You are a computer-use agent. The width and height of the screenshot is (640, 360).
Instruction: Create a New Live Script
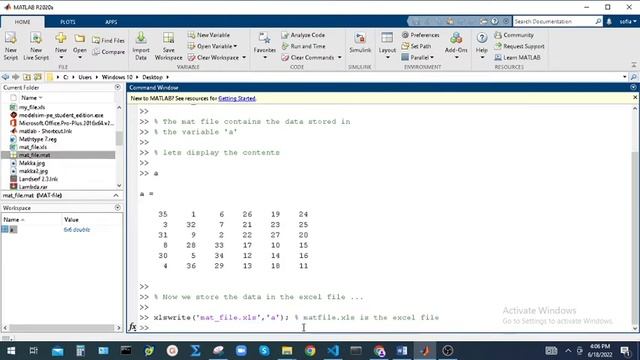click(36, 46)
